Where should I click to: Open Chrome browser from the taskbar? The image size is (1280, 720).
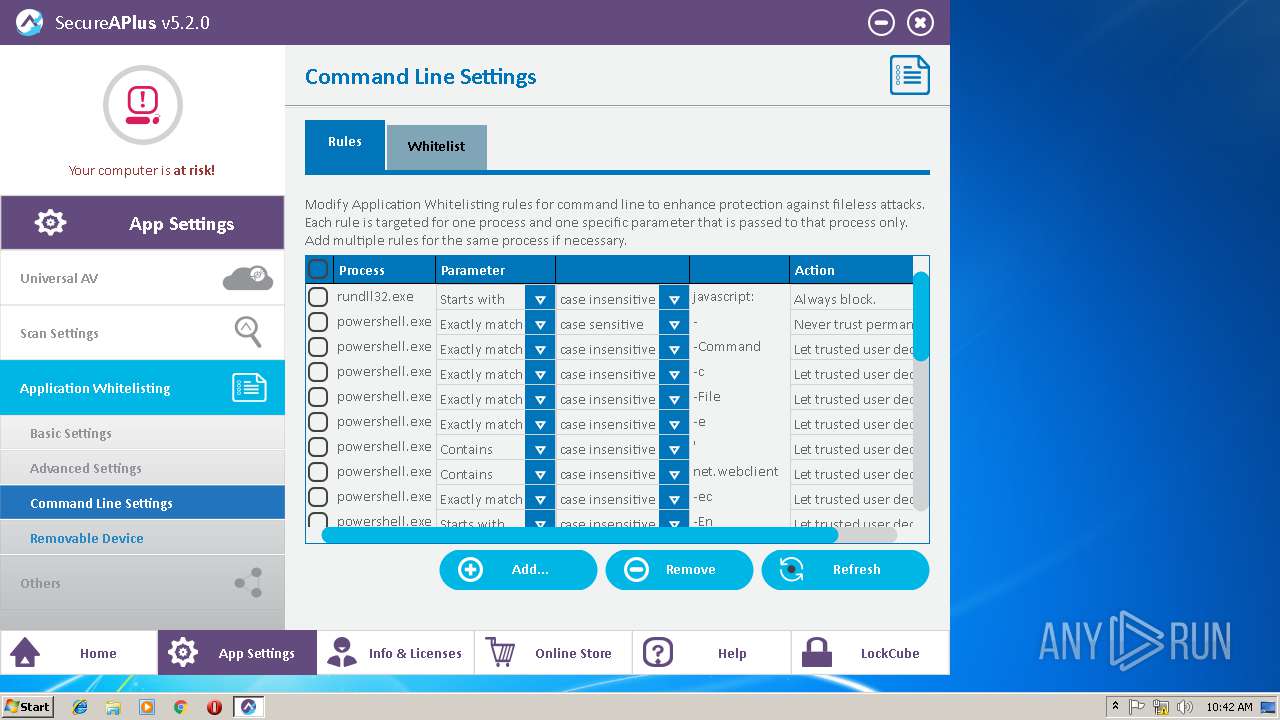(181, 707)
